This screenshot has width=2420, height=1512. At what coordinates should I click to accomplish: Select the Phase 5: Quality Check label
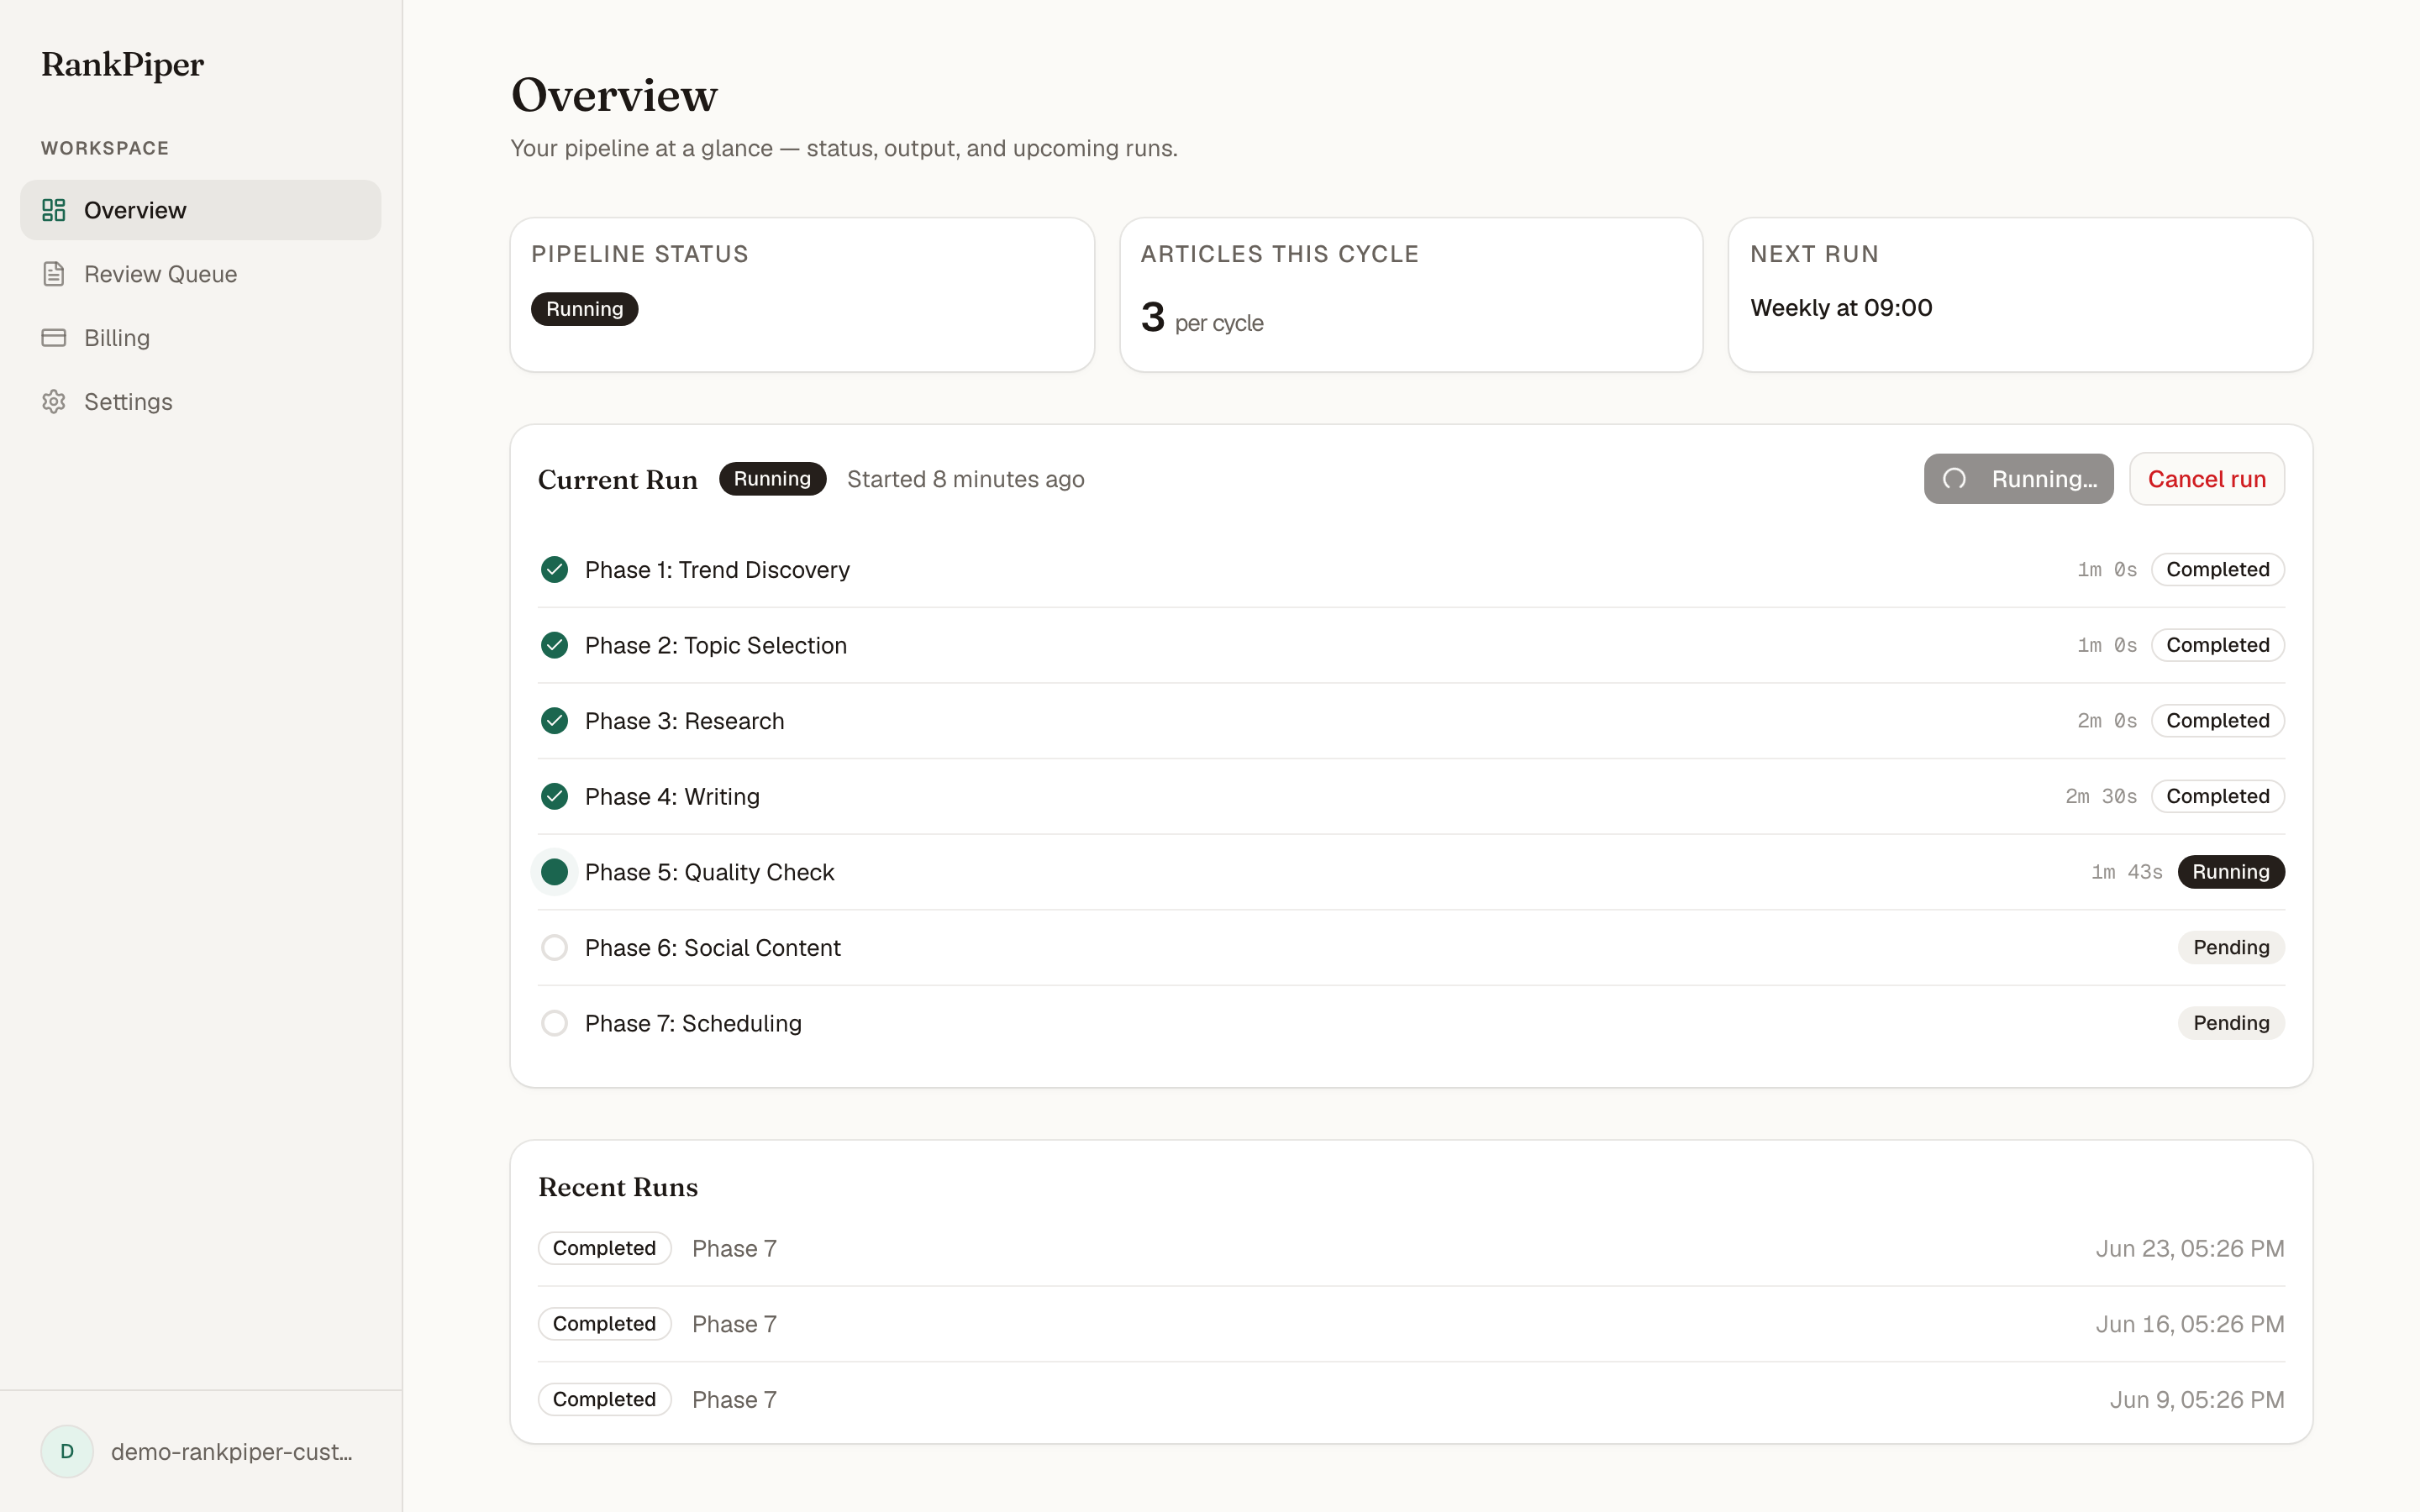709,872
